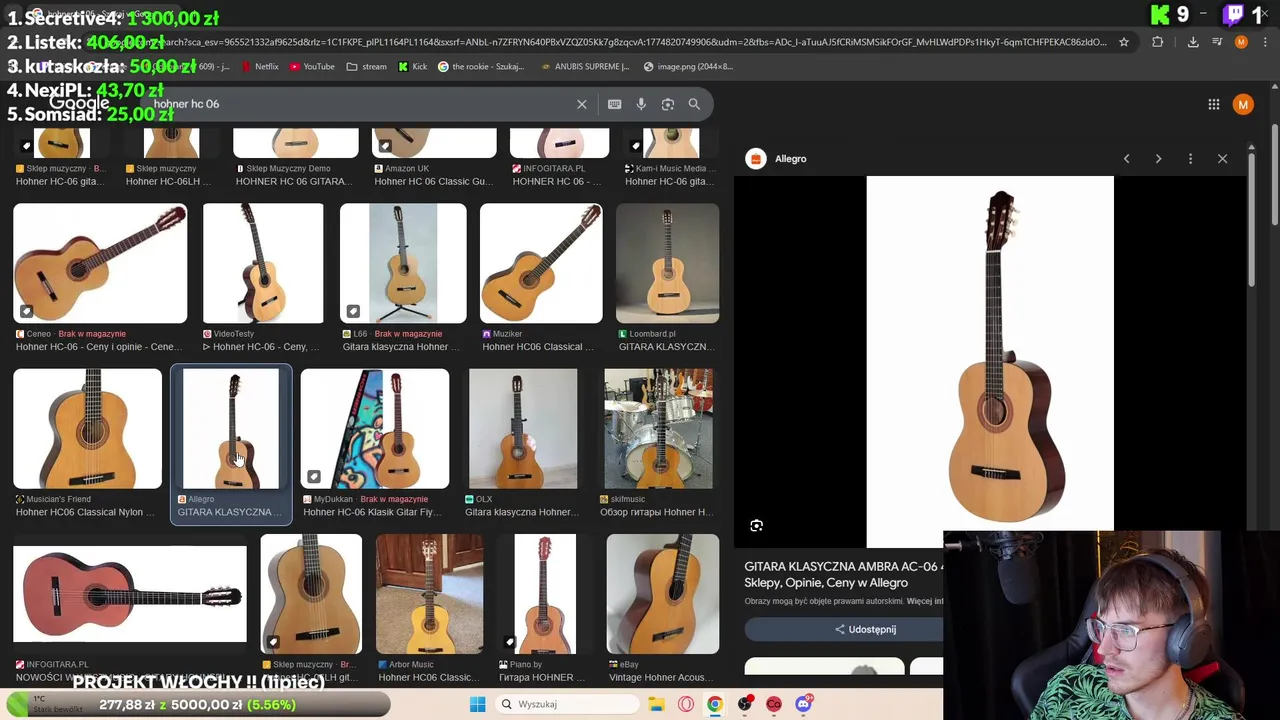Open the Chrome extensions puzzle icon

tap(1158, 42)
